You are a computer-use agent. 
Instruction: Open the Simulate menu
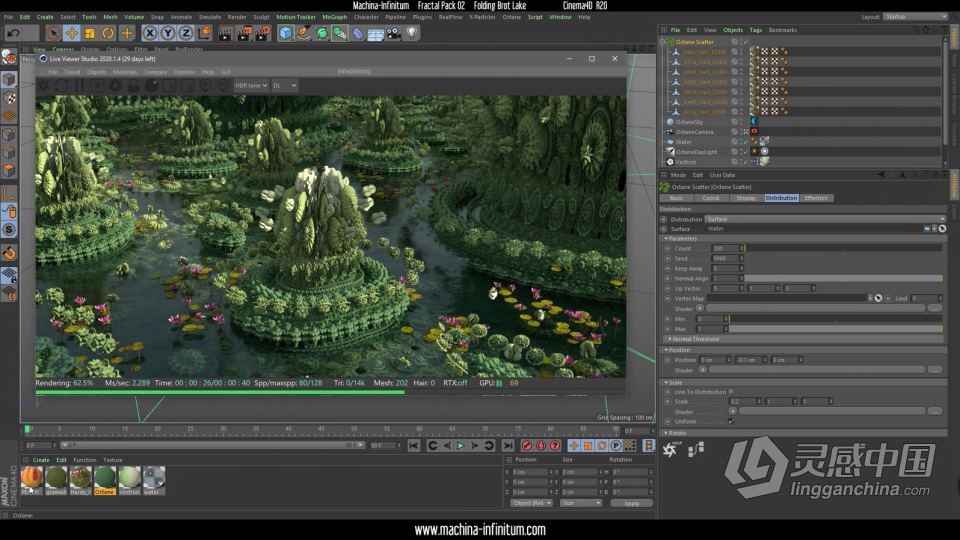click(x=209, y=17)
